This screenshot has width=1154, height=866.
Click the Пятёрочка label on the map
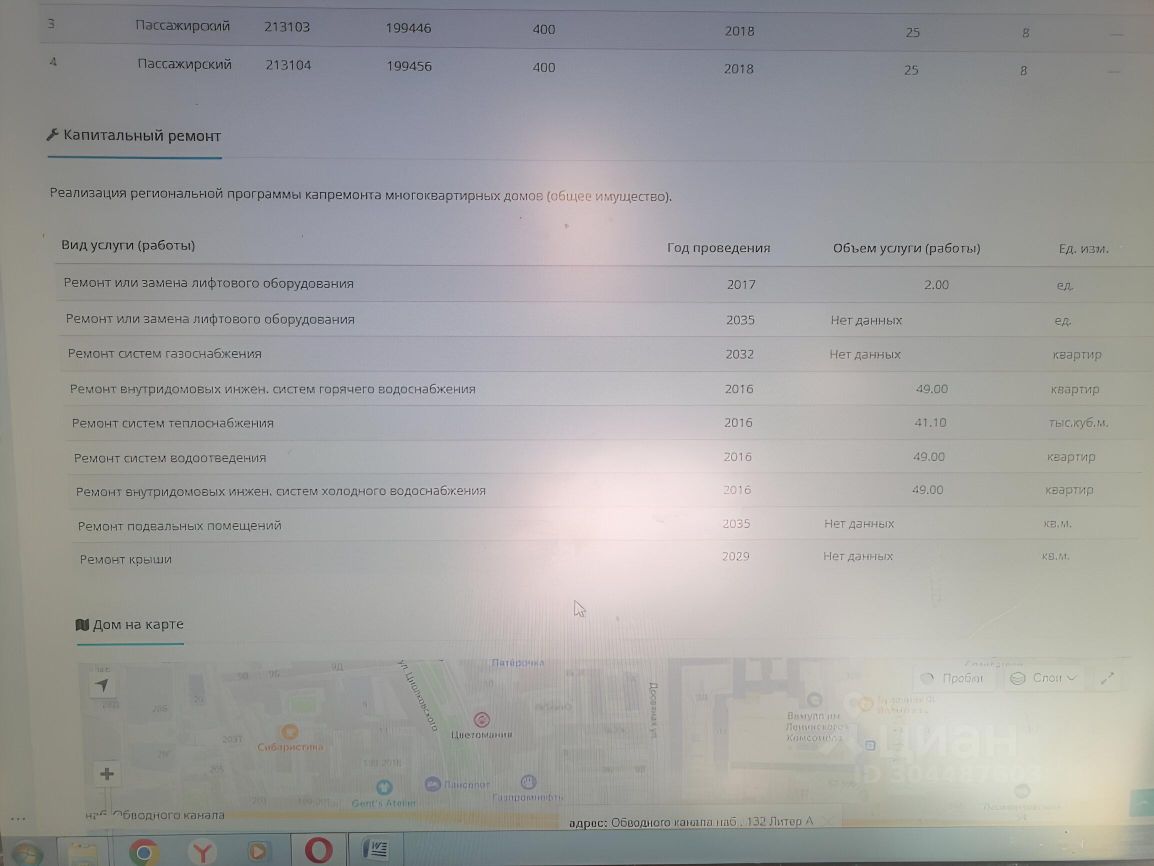point(518,662)
